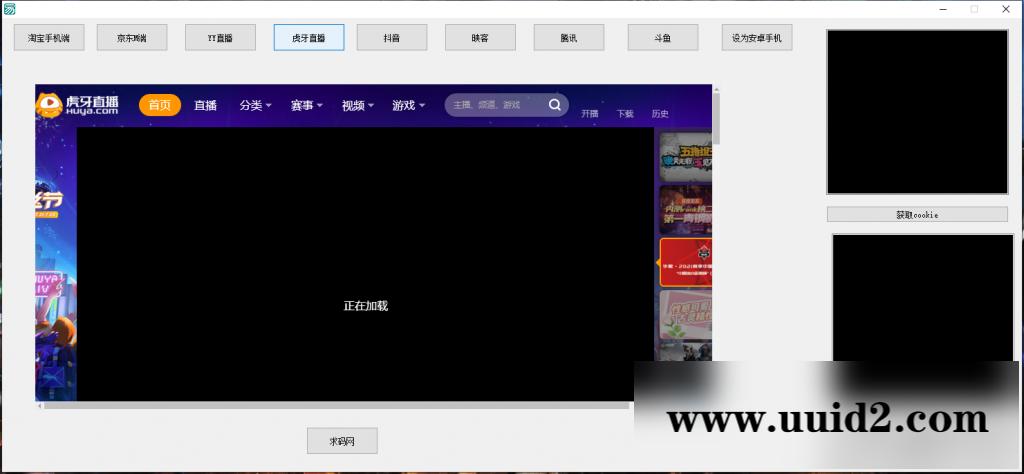The width and height of the screenshot is (1024, 474).
Task: Choose the 虎牙直播 button in top row
Action: tap(309, 38)
